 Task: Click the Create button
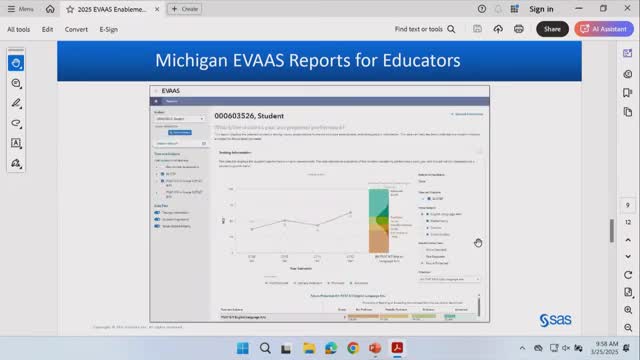coord(184,9)
